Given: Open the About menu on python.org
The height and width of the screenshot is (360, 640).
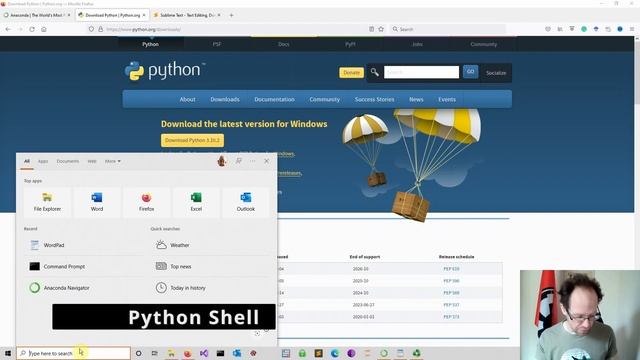Looking at the screenshot, I should pos(187,99).
